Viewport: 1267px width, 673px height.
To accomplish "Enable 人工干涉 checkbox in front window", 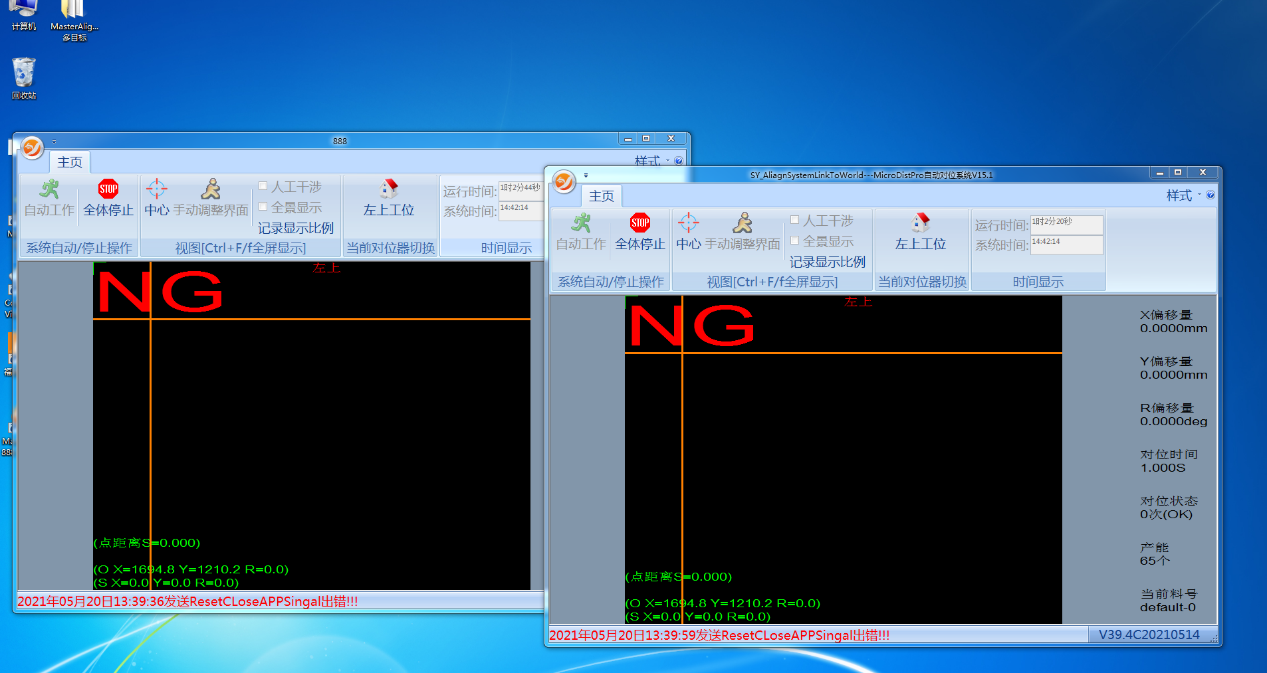I will pyautogui.click(x=795, y=220).
